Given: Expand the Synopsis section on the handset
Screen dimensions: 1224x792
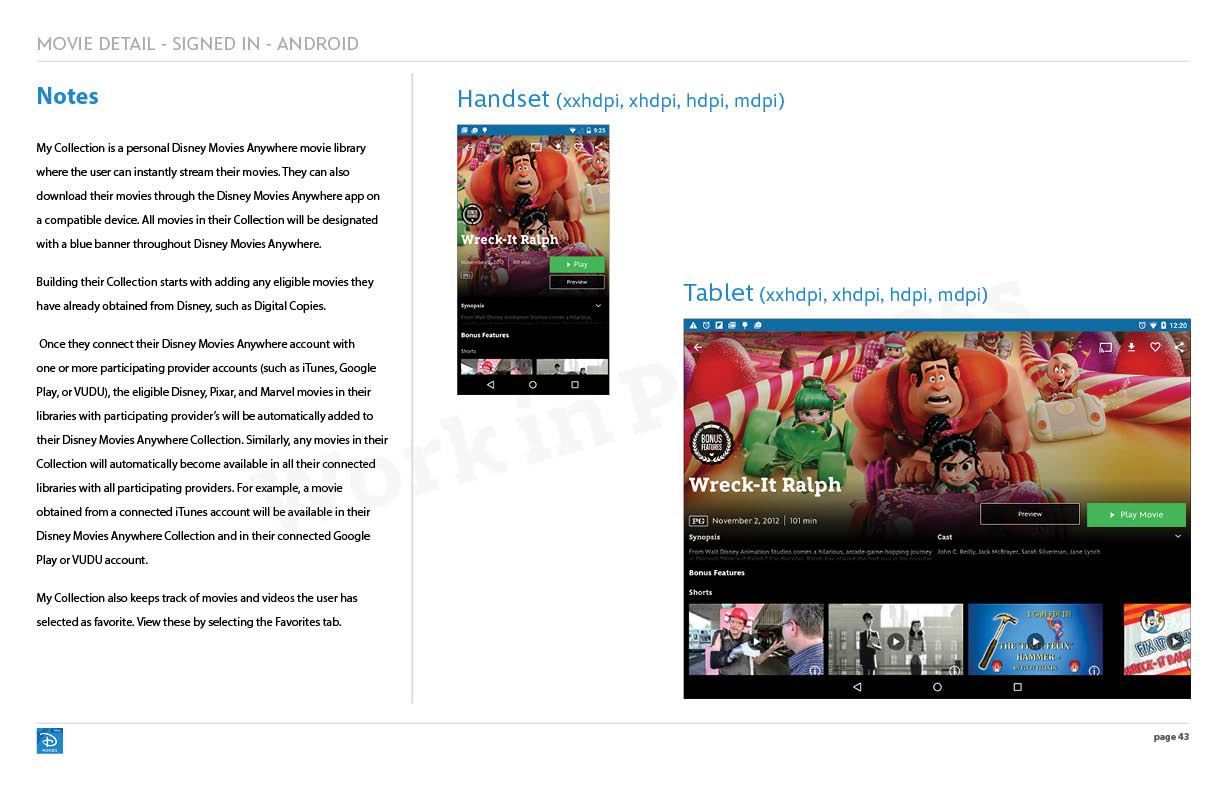Looking at the screenshot, I should (x=598, y=305).
